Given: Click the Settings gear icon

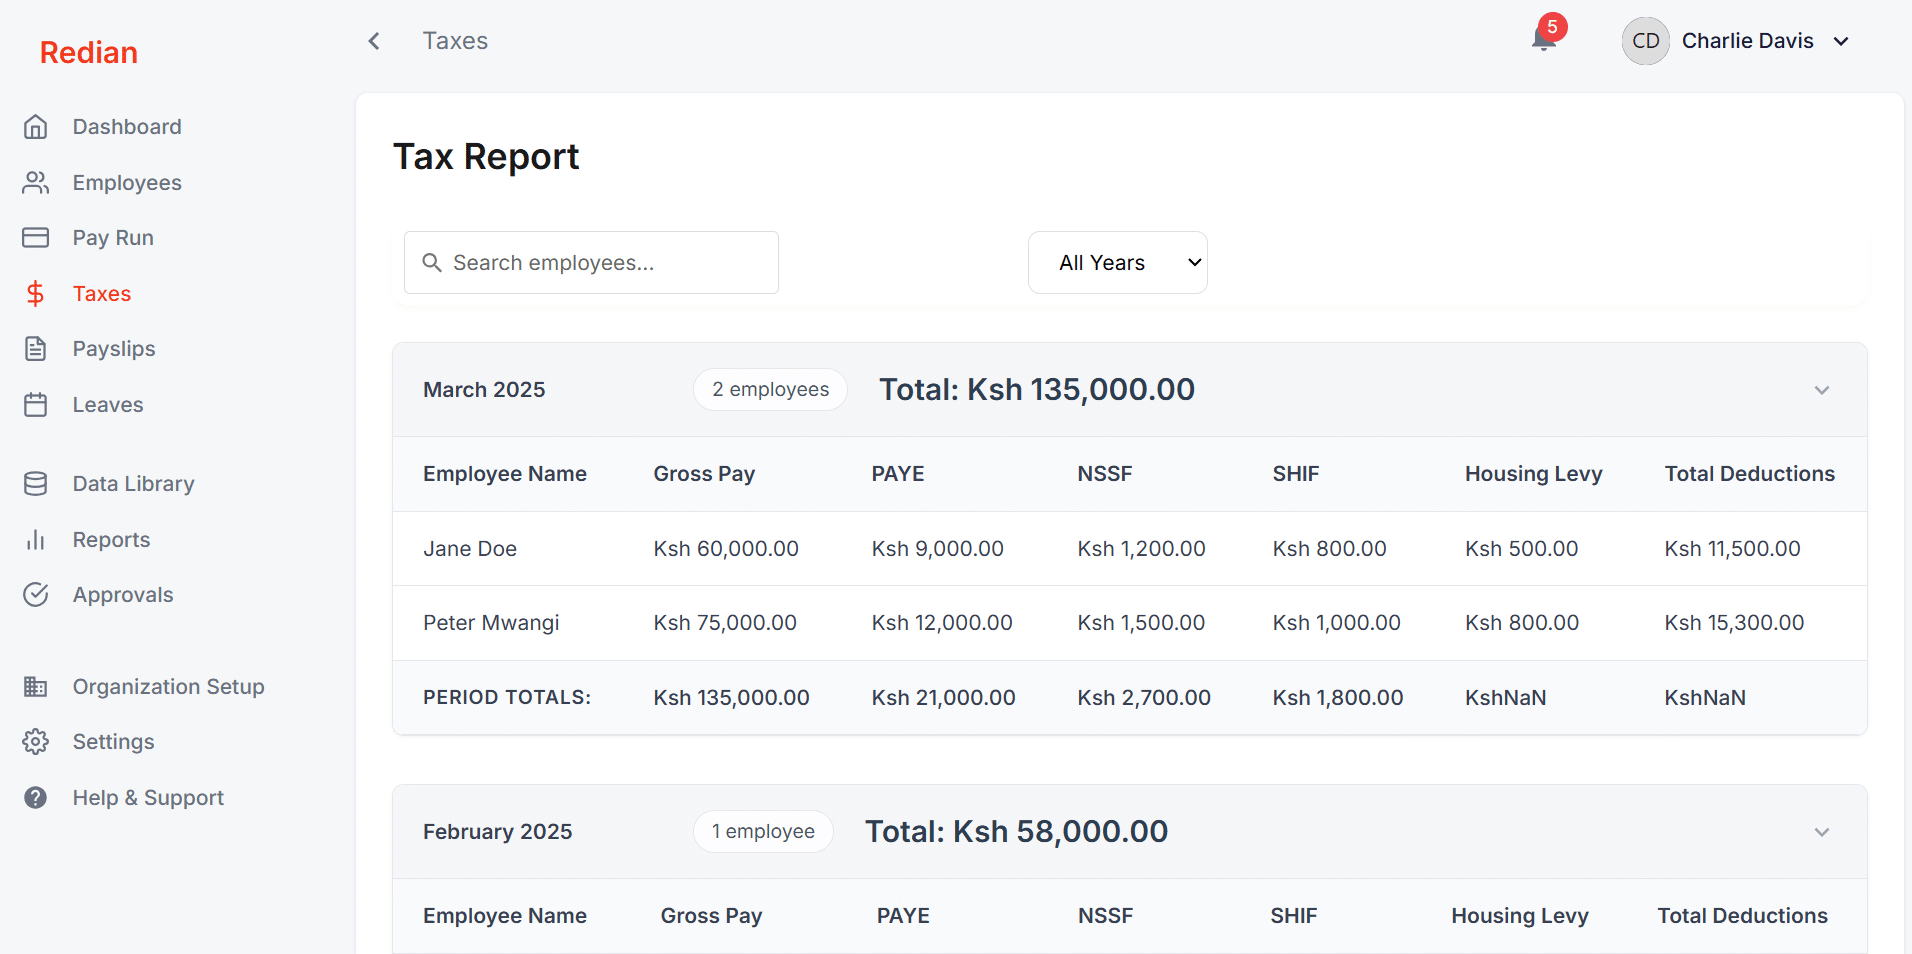Looking at the screenshot, I should (36, 742).
